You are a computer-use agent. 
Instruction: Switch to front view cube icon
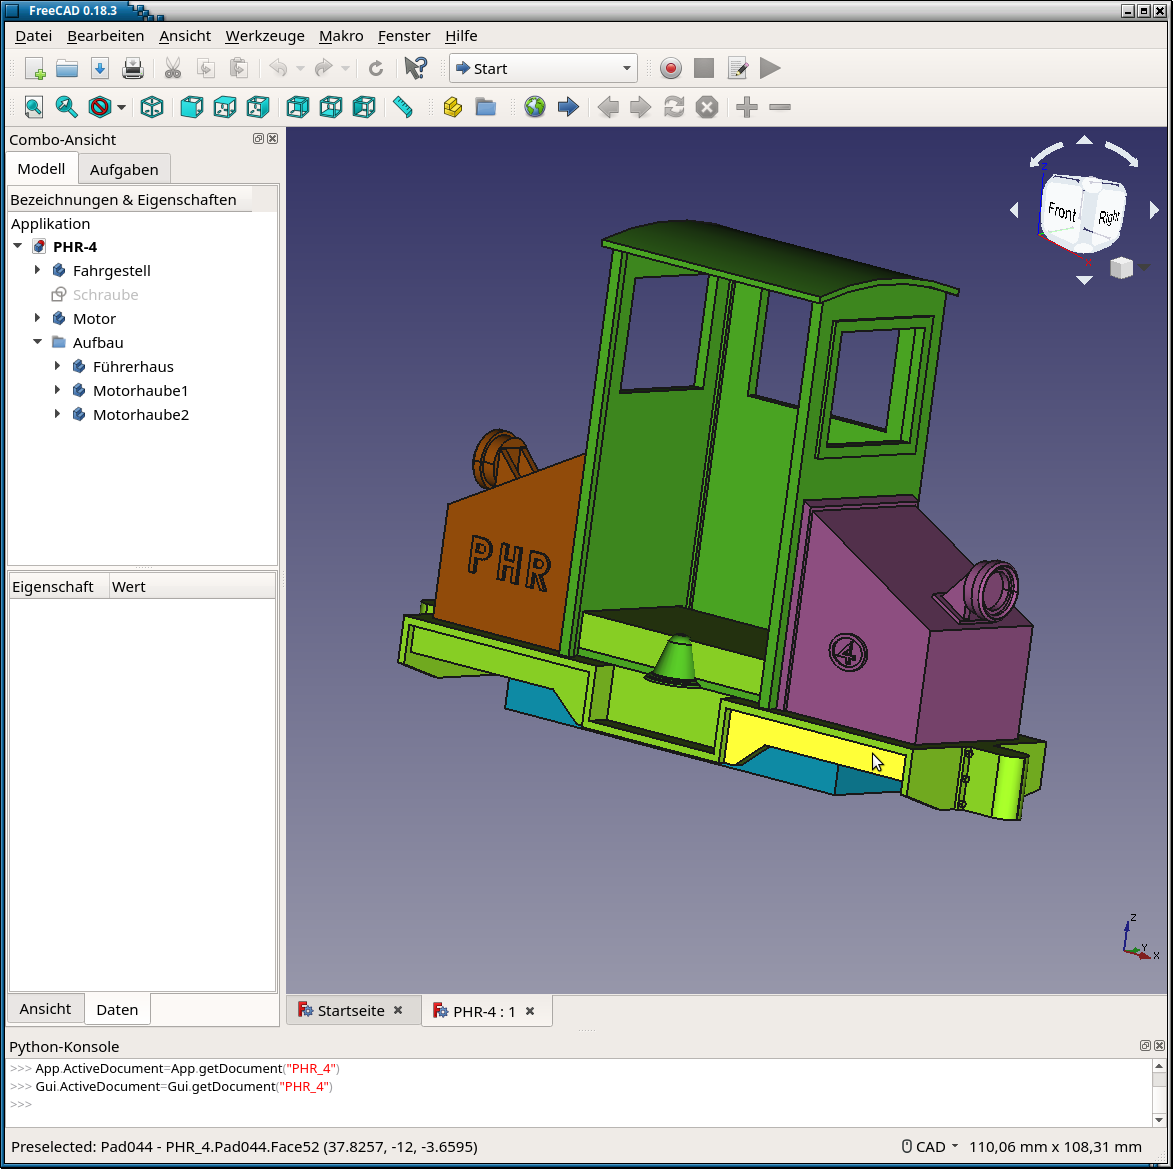[x=192, y=107]
